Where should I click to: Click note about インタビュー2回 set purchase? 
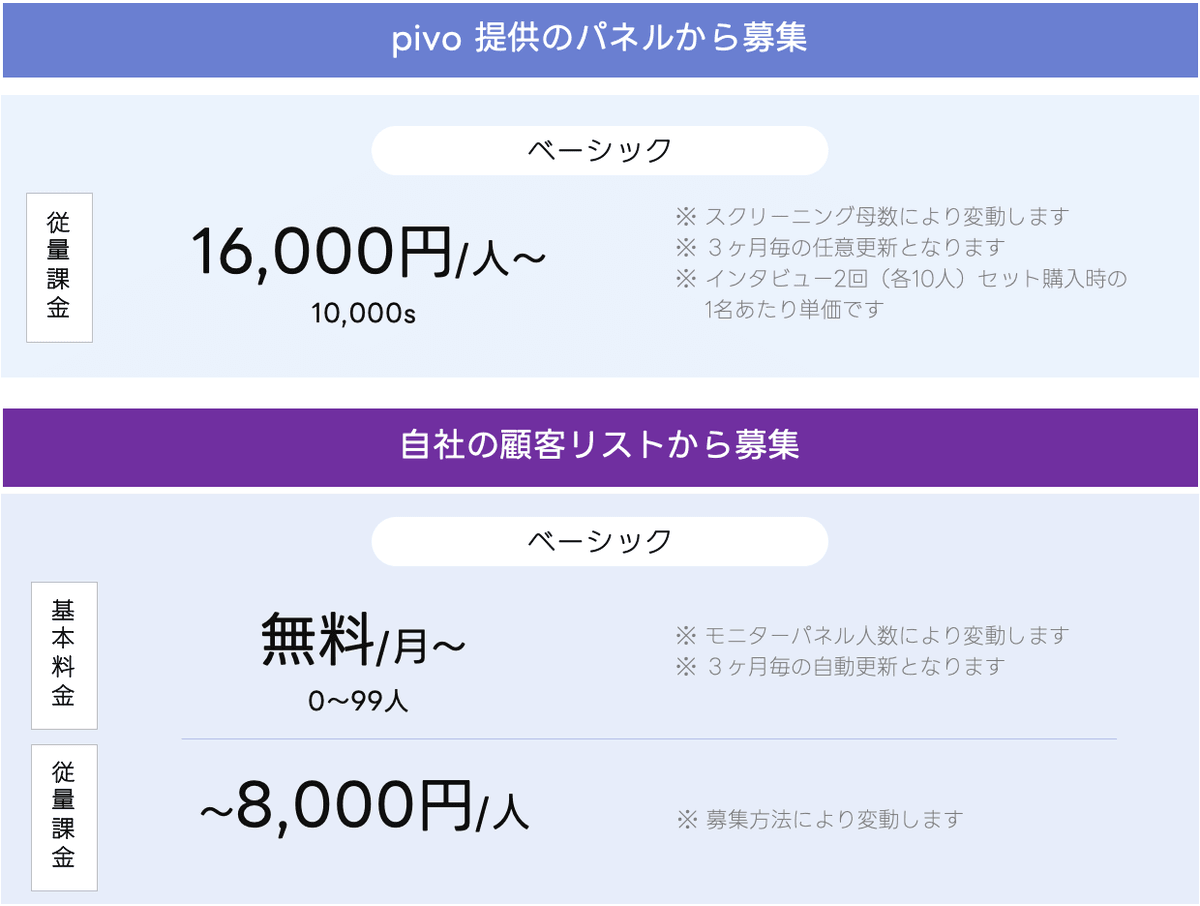coord(902,278)
